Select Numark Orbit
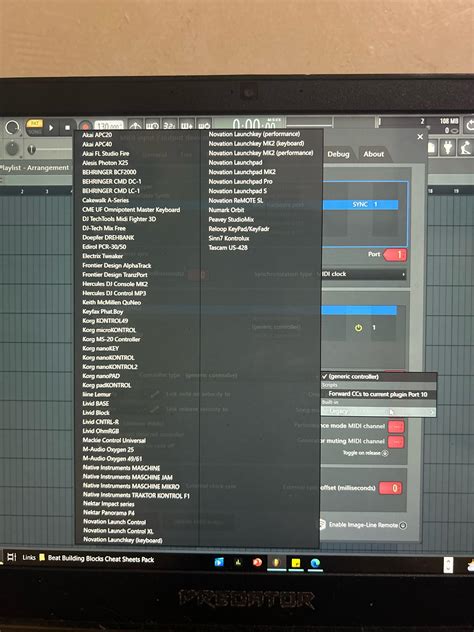The height and width of the screenshot is (632, 474). [x=226, y=210]
